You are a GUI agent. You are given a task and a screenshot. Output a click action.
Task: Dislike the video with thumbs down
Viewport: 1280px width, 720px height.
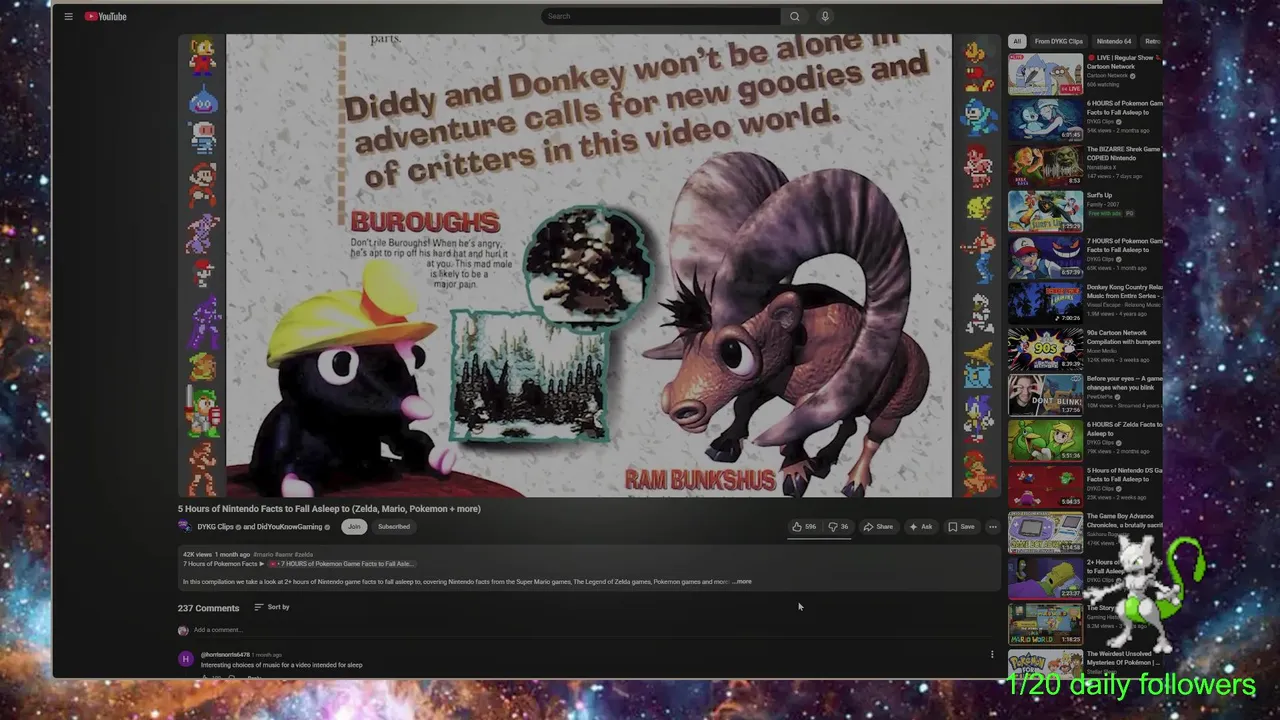[x=838, y=527]
